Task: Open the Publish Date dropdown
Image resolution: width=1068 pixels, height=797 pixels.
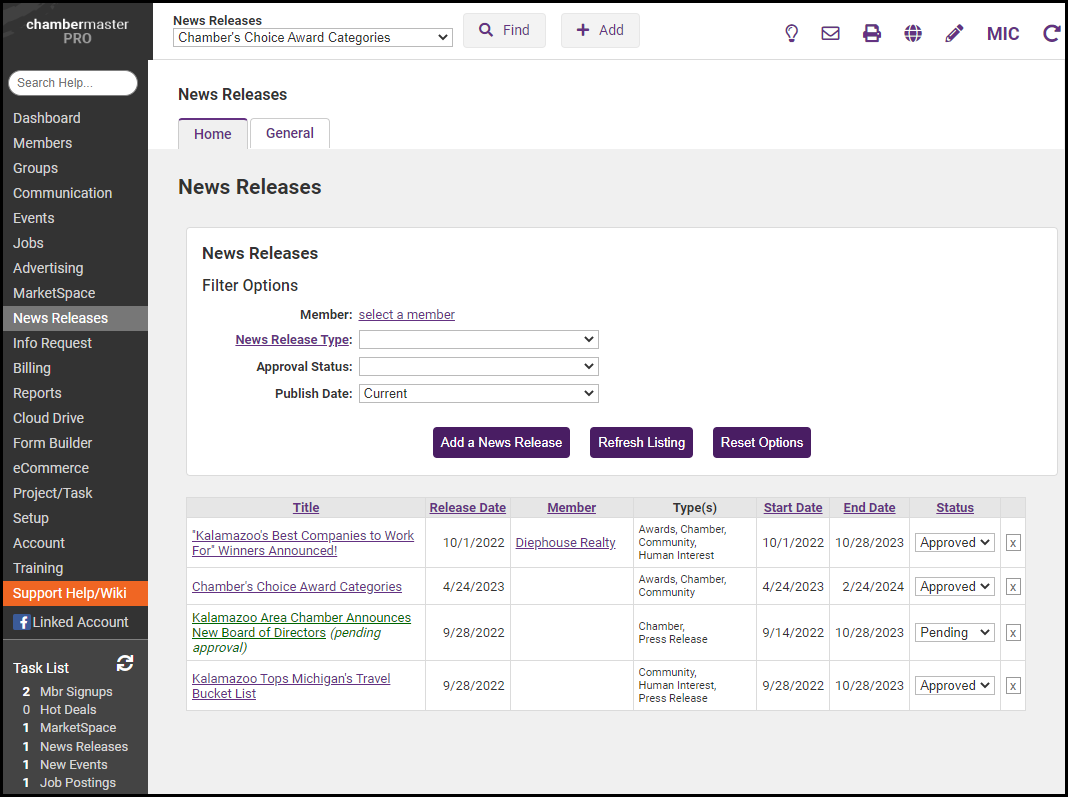Action: pos(478,394)
